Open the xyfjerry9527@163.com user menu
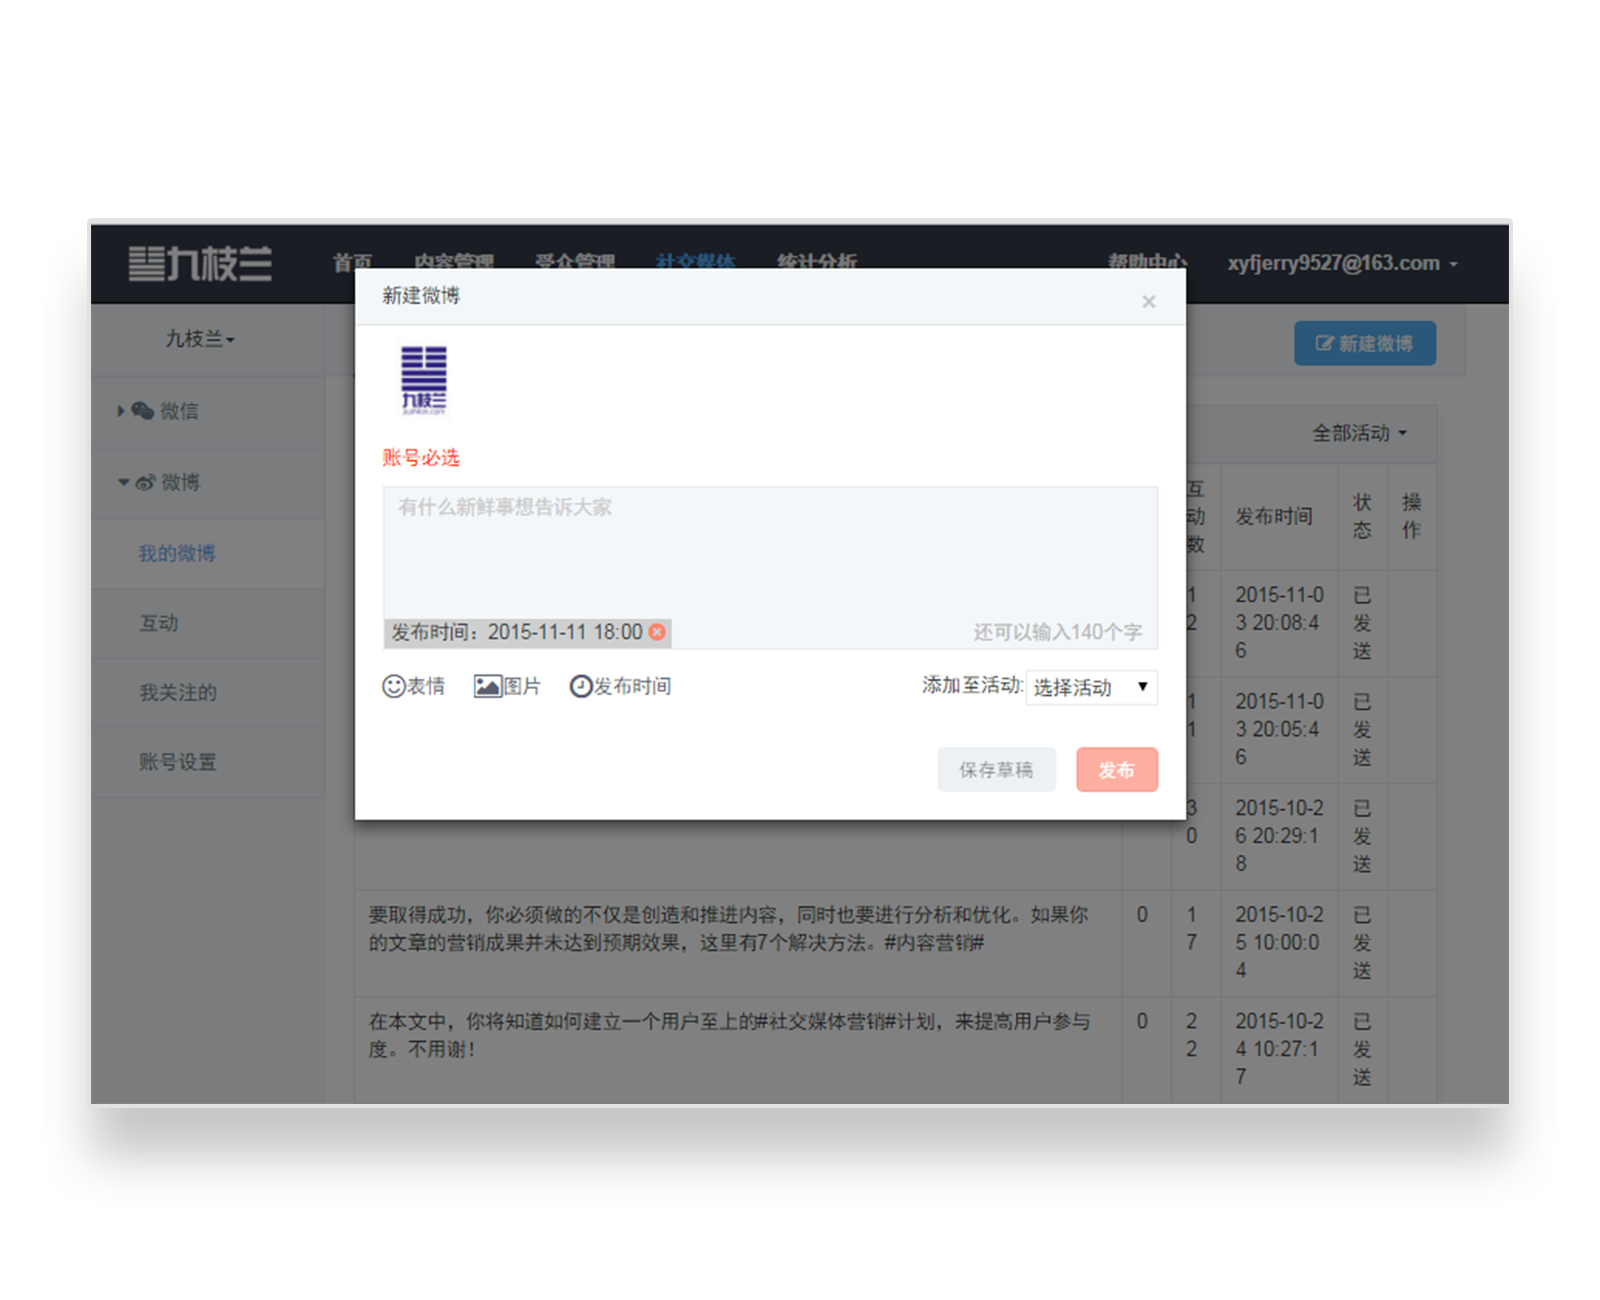The height and width of the screenshot is (1300, 1600). point(1341,264)
